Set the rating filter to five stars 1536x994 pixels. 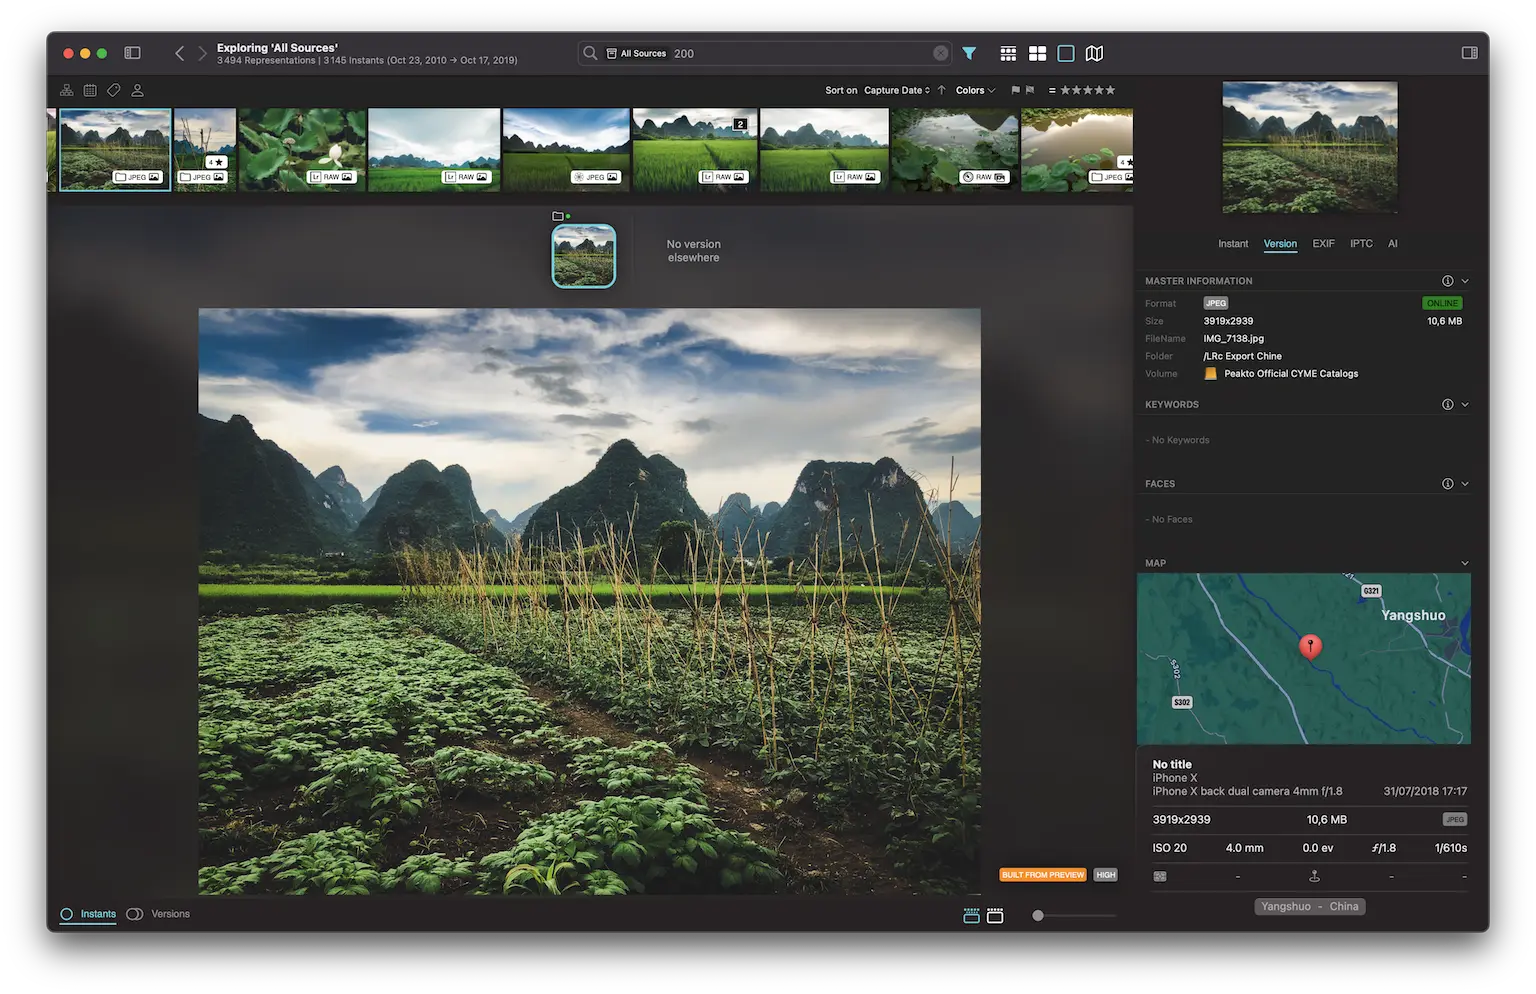[1110, 90]
